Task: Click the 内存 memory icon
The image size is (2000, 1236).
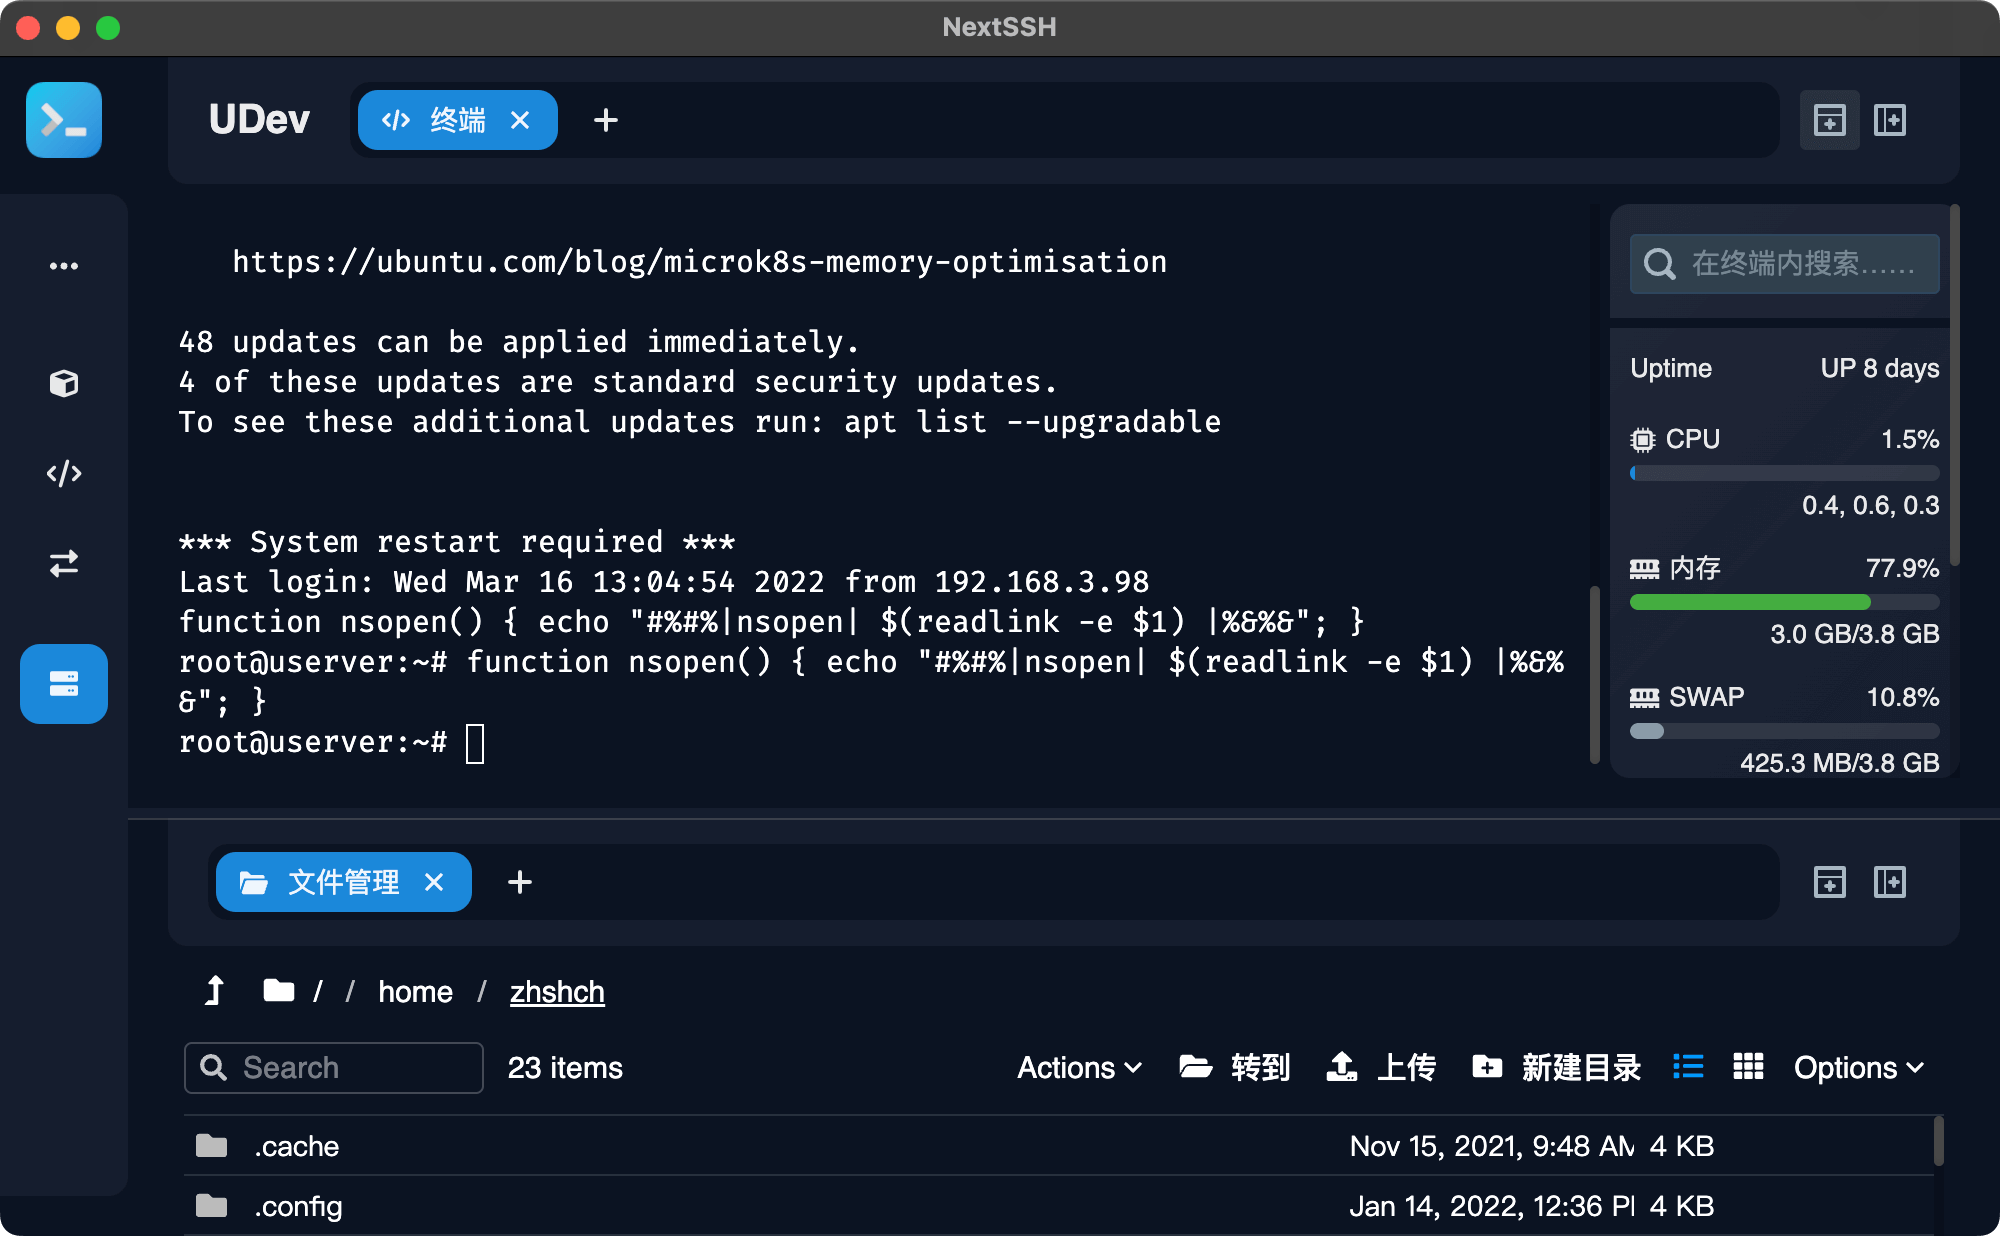Action: pos(1644,569)
